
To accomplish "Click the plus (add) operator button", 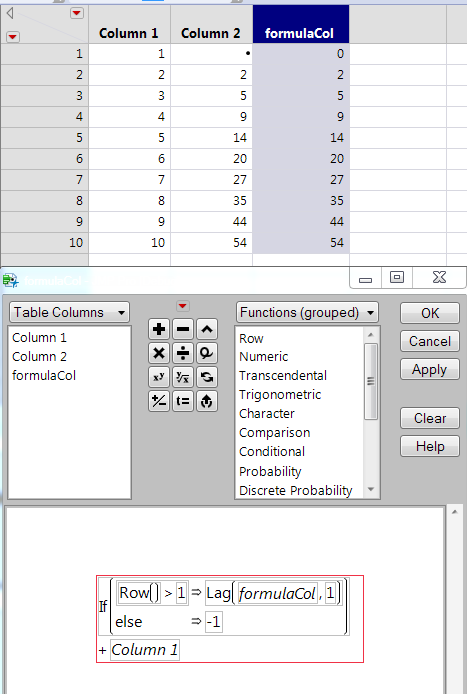I will 159,329.
